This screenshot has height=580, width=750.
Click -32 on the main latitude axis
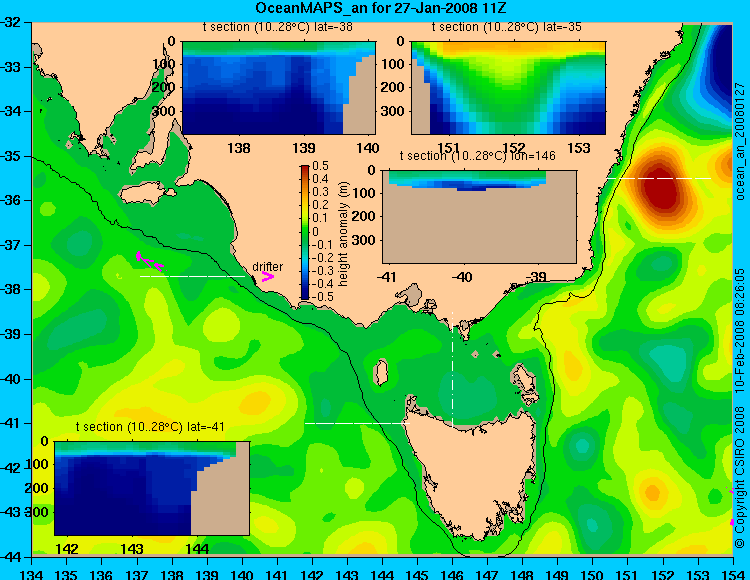point(11,22)
